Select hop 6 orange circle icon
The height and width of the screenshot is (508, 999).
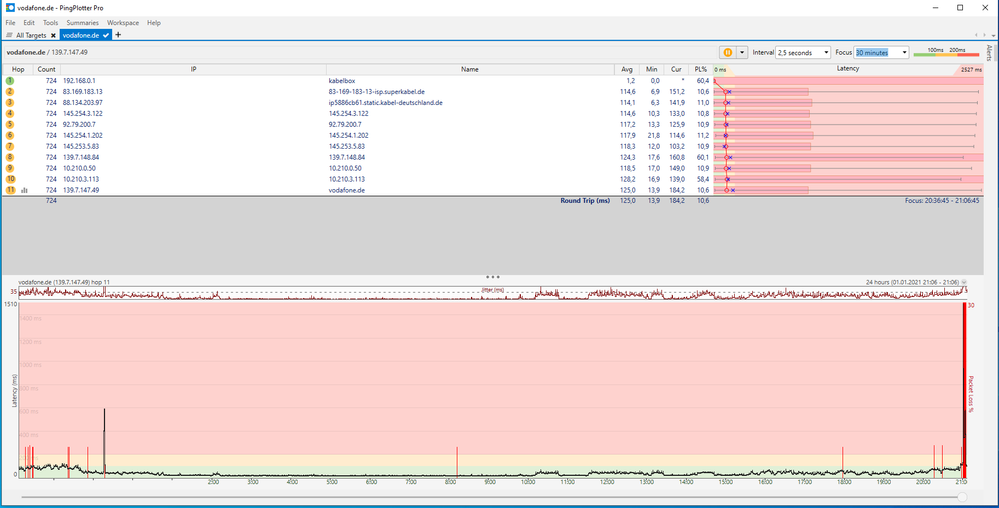10,135
